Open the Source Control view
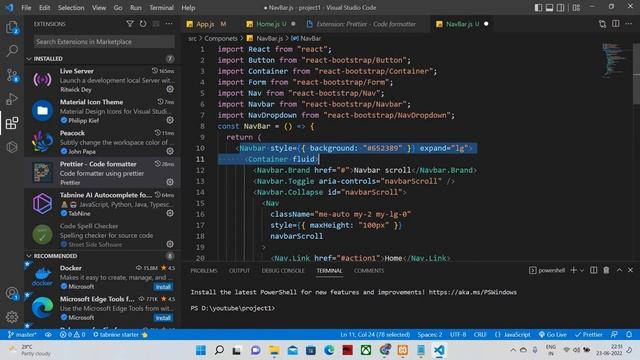This screenshot has width=640, height=360. pos(12,76)
